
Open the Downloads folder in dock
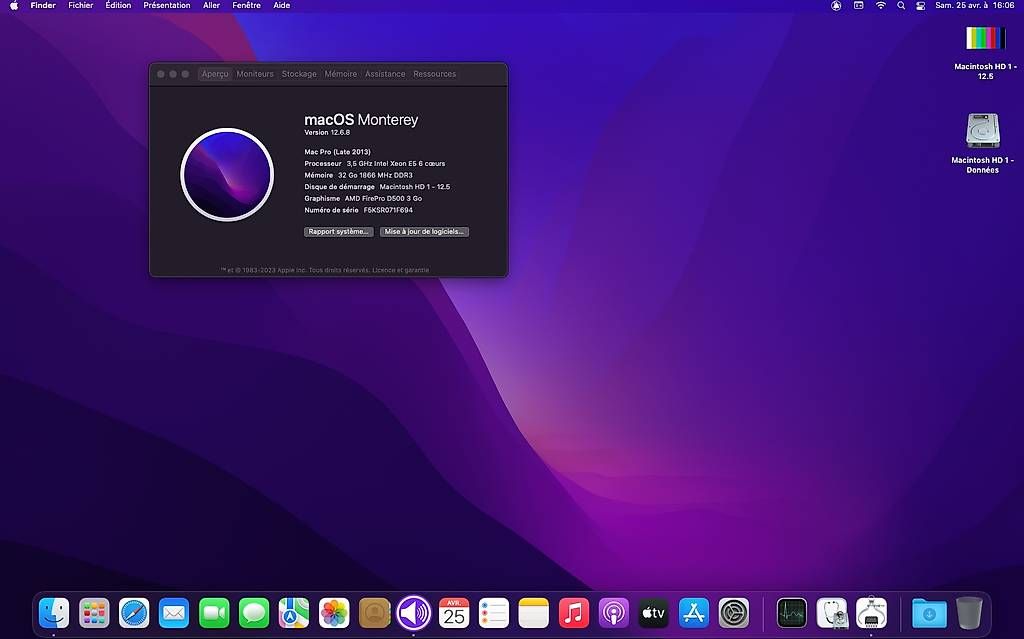[929, 614]
